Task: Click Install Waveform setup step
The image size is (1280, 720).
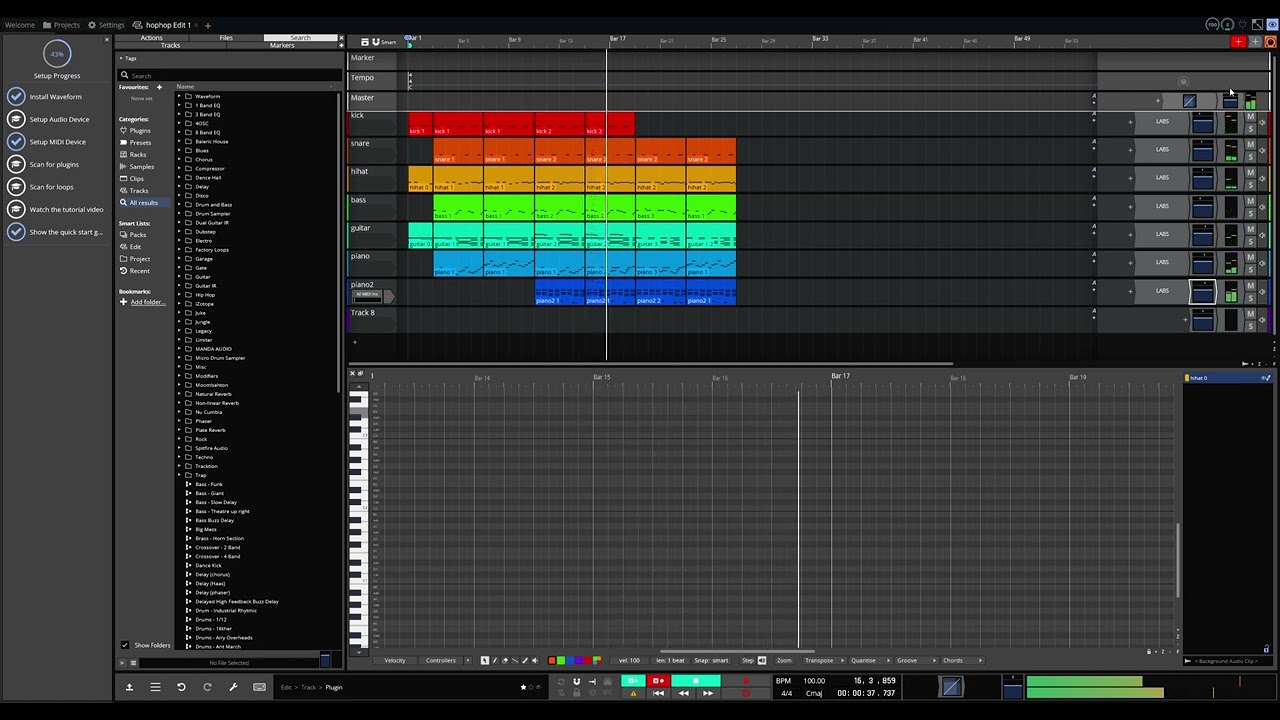Action: click(56, 97)
